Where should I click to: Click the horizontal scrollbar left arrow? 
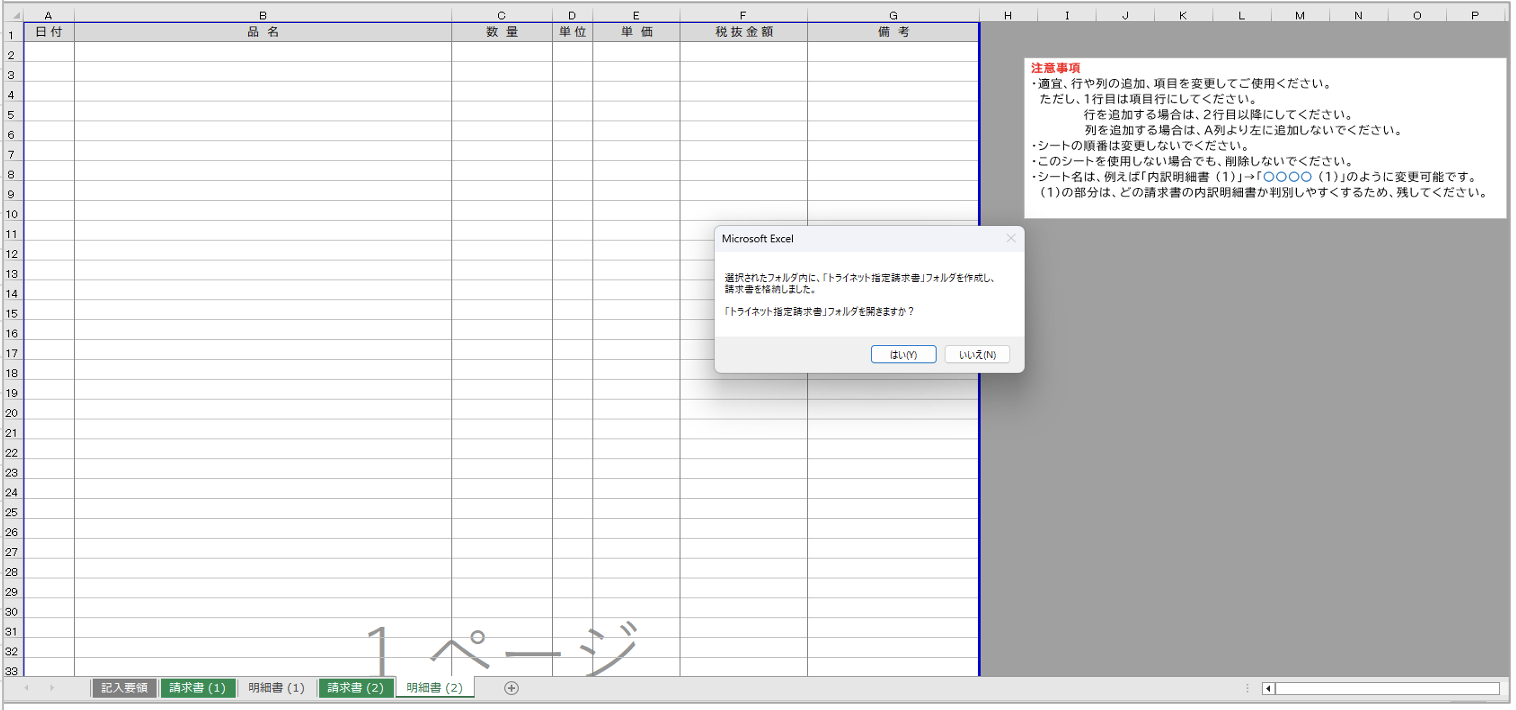pyautogui.click(x=1268, y=688)
